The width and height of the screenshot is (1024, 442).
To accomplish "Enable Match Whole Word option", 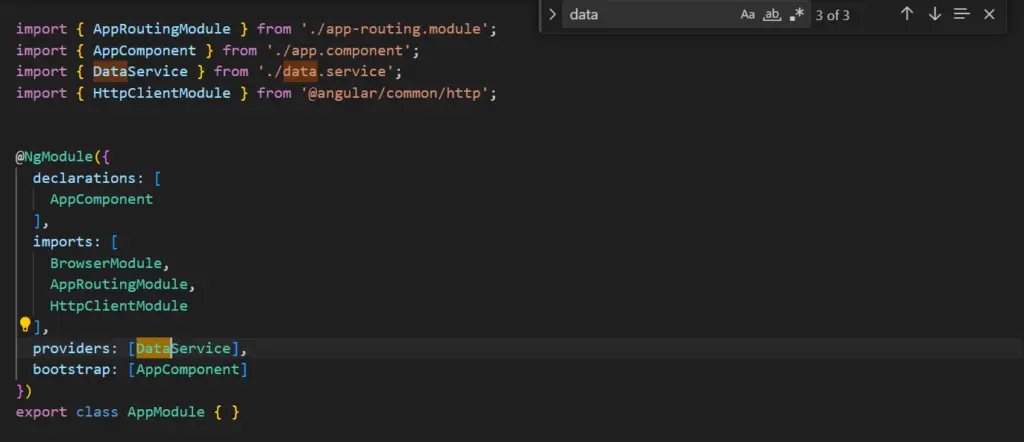I will pyautogui.click(x=772, y=15).
